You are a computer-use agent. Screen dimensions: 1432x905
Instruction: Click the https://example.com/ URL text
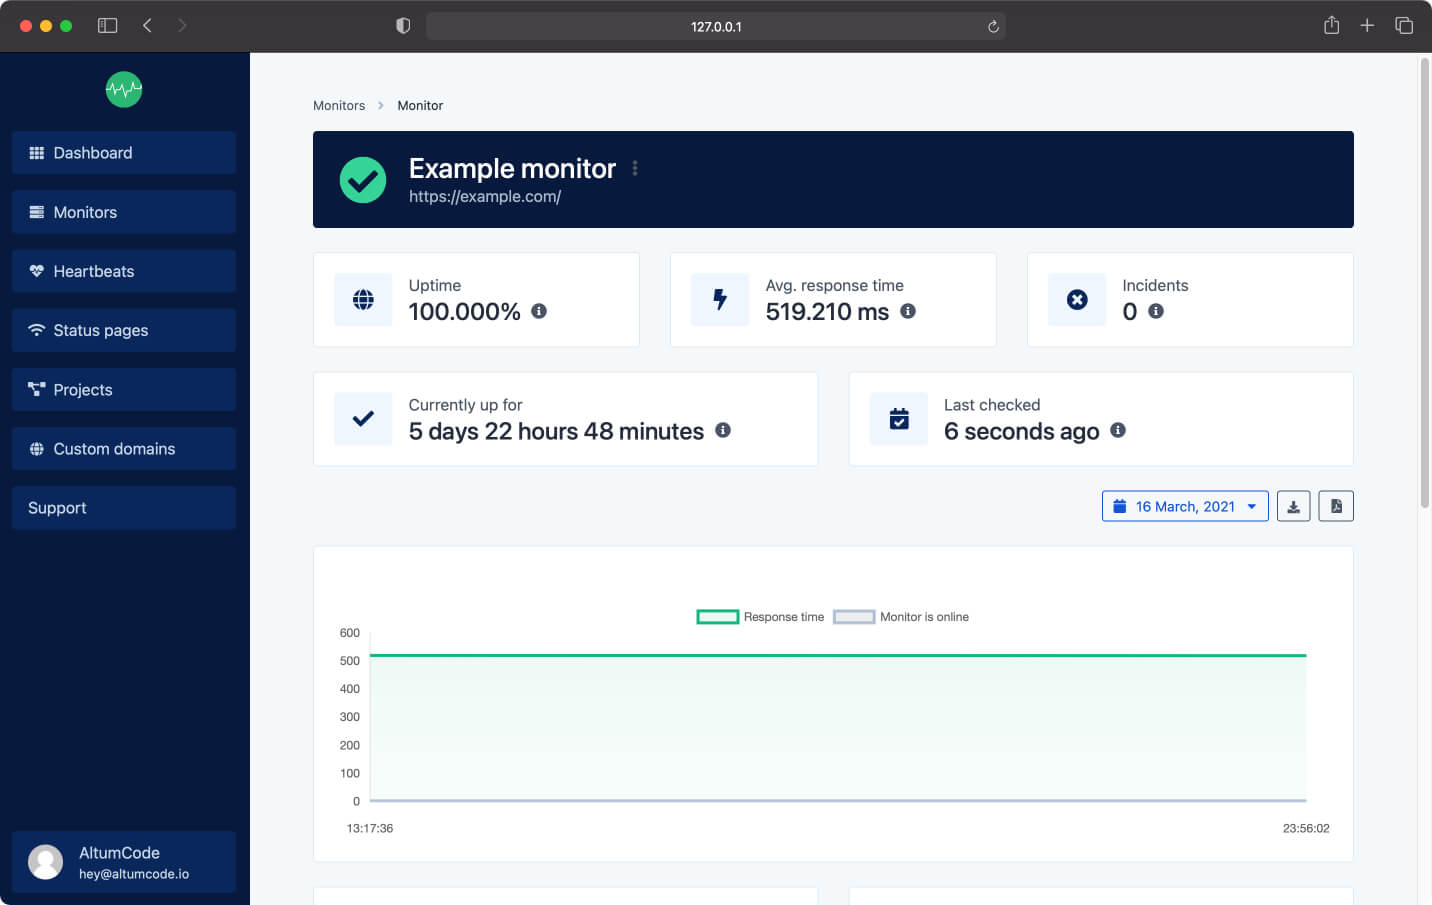coord(485,197)
